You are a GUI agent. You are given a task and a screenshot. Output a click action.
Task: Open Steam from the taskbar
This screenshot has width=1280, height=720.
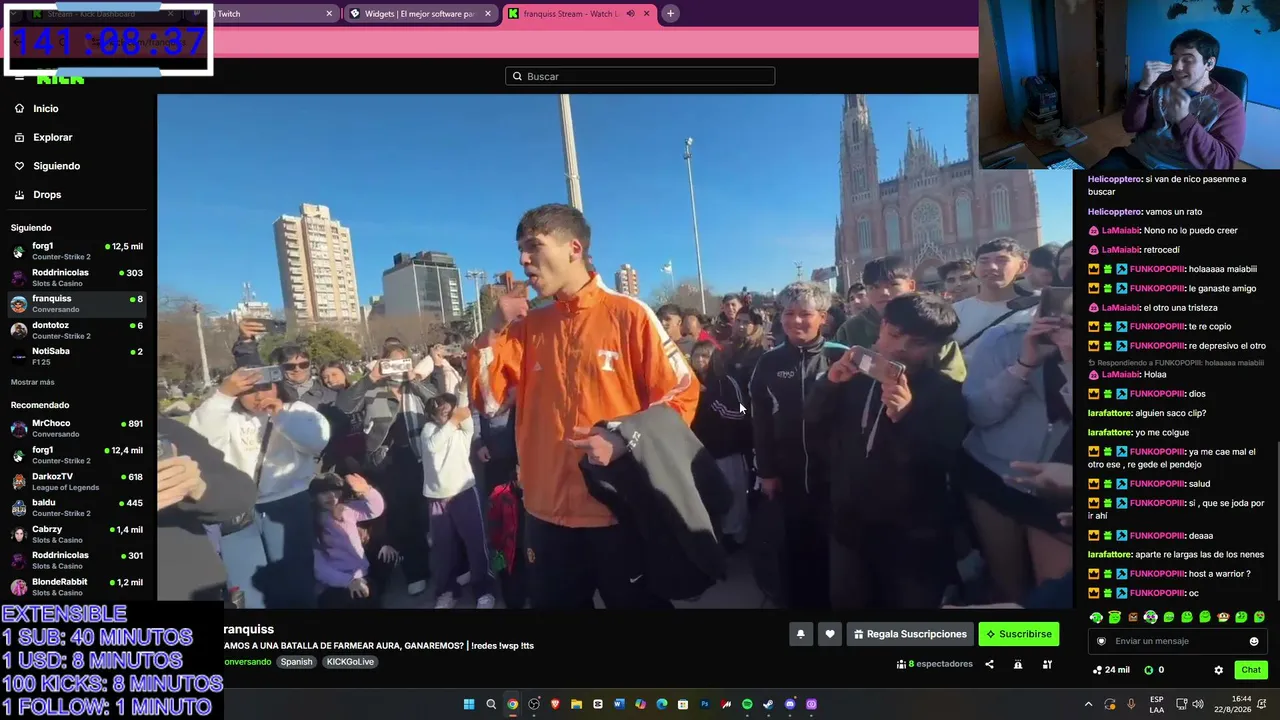coord(768,704)
